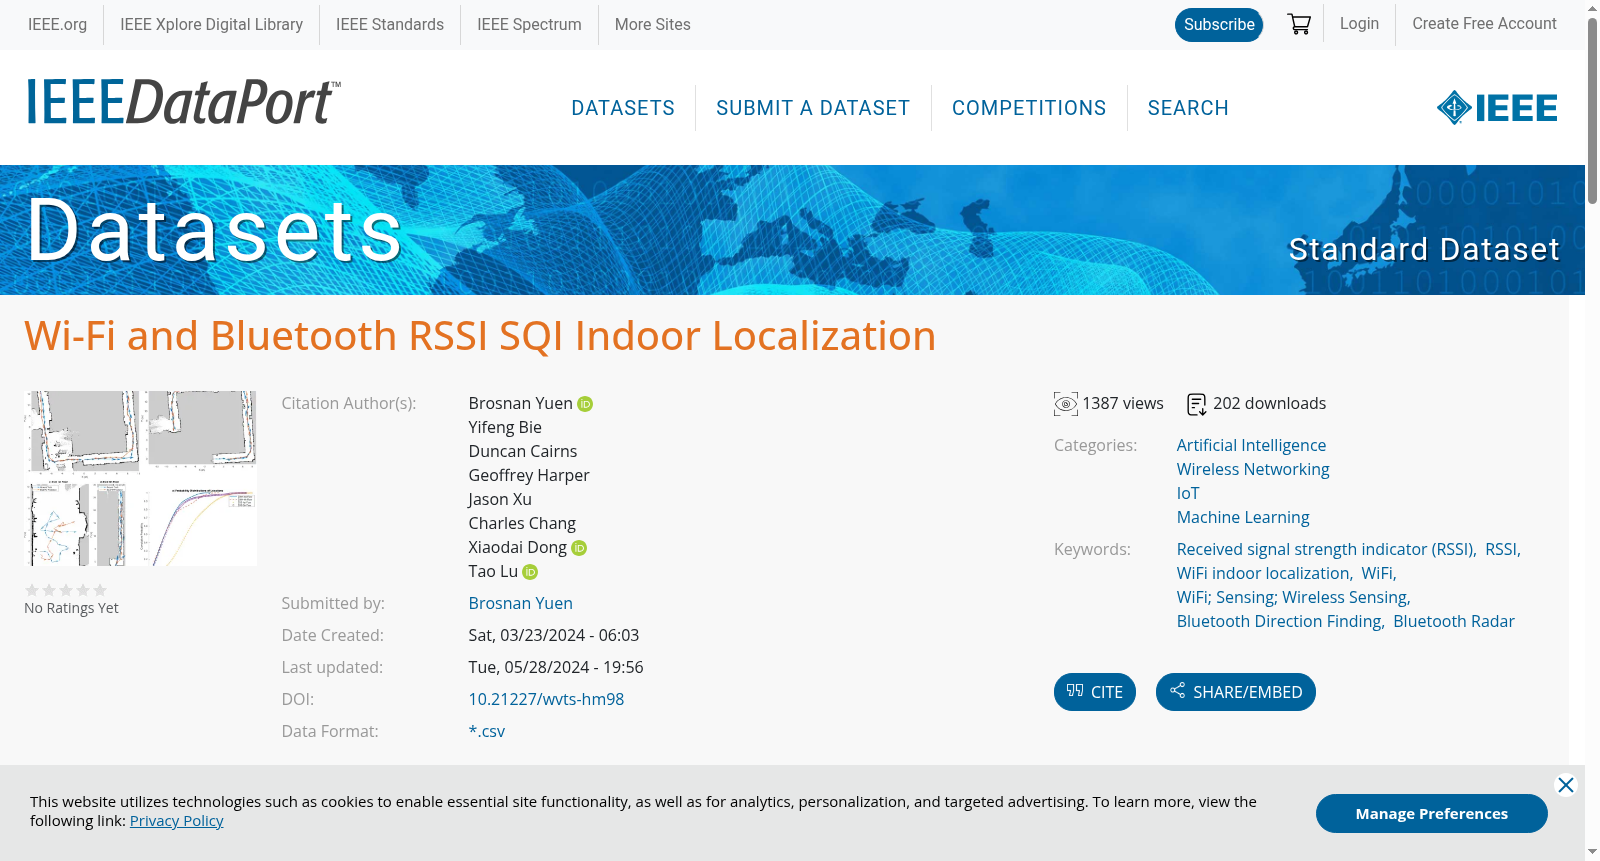Open Submit a Dataset menu item
The image size is (1600, 861).
813,108
